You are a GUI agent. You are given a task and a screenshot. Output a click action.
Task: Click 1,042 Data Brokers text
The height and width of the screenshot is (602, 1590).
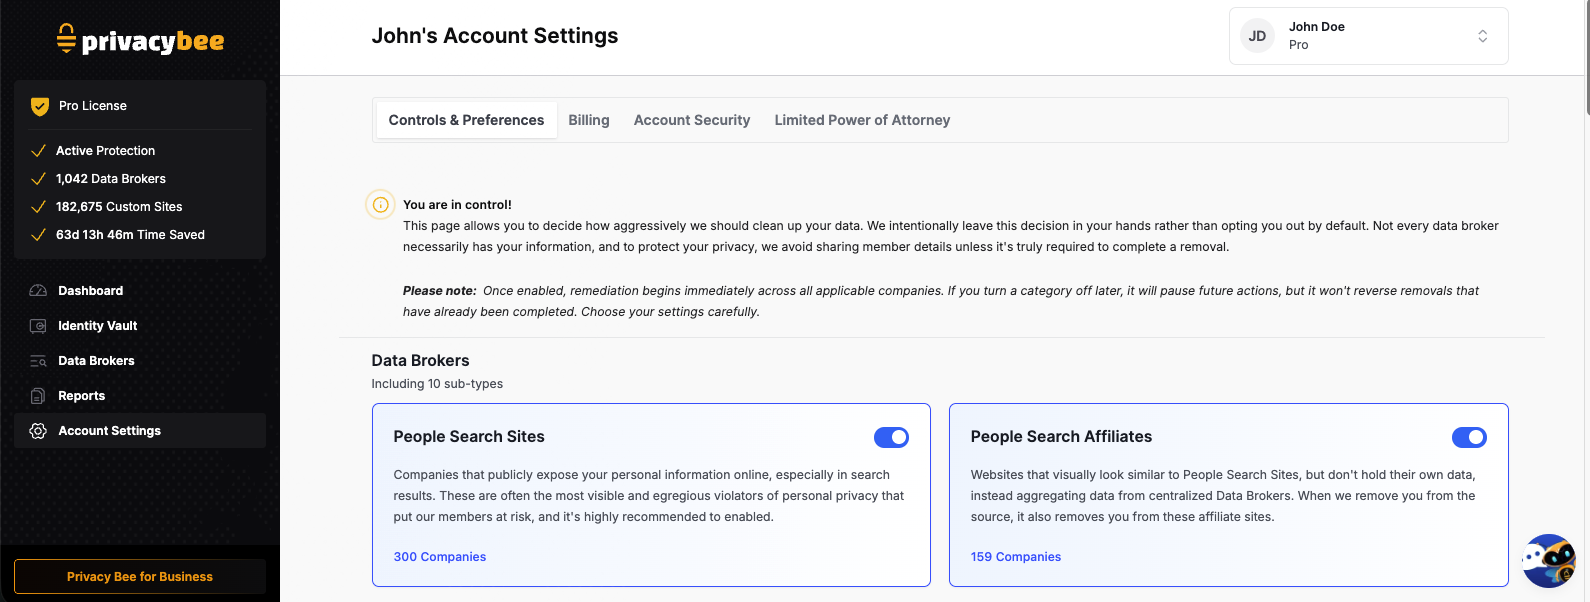click(111, 179)
